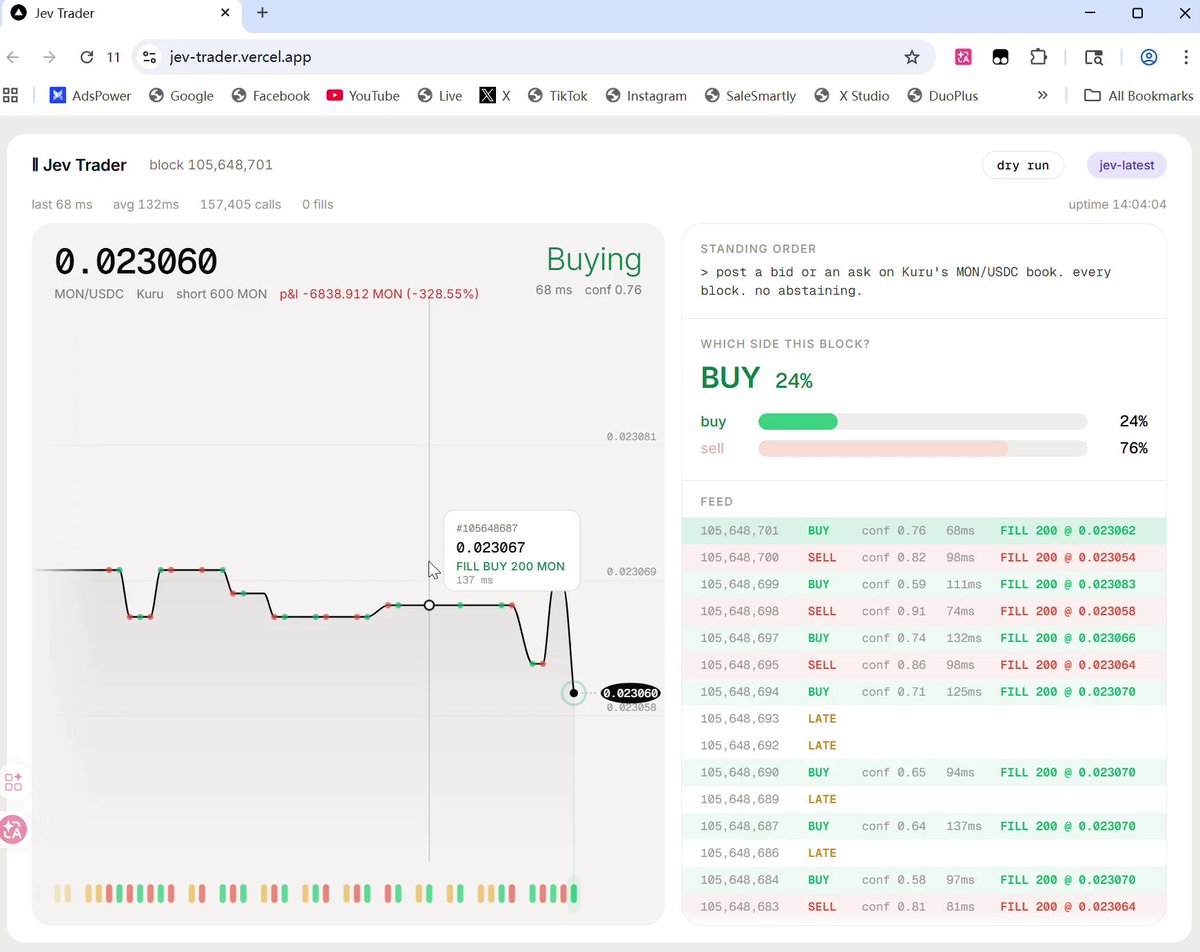The height and width of the screenshot is (952, 1200).
Task: Click the Buying status text
Action: (594, 259)
